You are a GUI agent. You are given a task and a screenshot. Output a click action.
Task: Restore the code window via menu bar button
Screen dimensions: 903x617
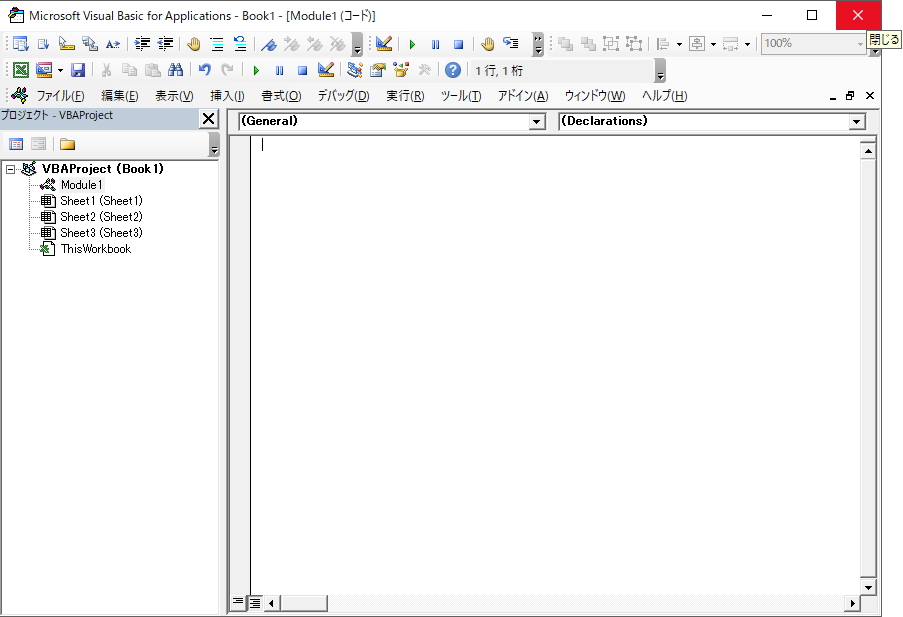click(850, 96)
